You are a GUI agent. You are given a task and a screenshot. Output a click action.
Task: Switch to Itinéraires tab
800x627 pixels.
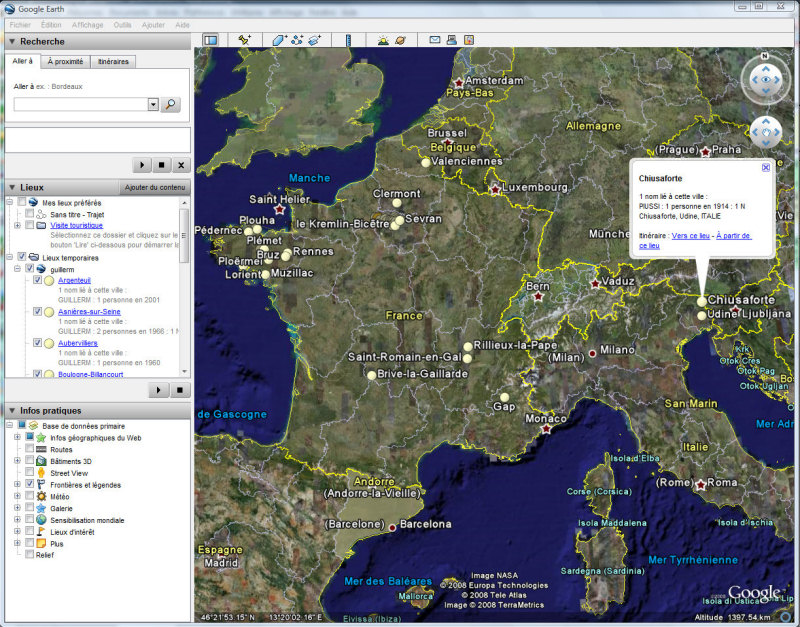[x=113, y=62]
